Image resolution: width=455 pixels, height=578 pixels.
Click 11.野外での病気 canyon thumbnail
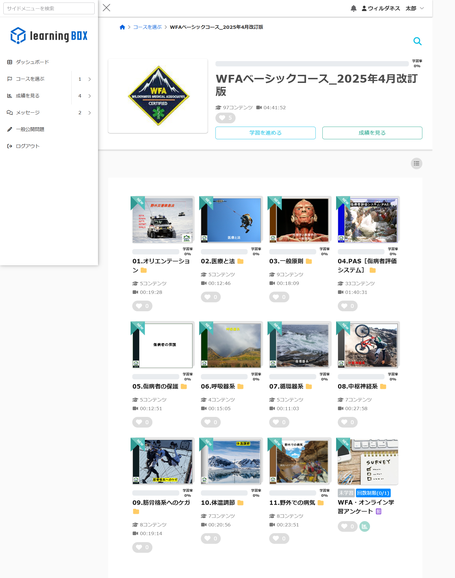click(299, 462)
